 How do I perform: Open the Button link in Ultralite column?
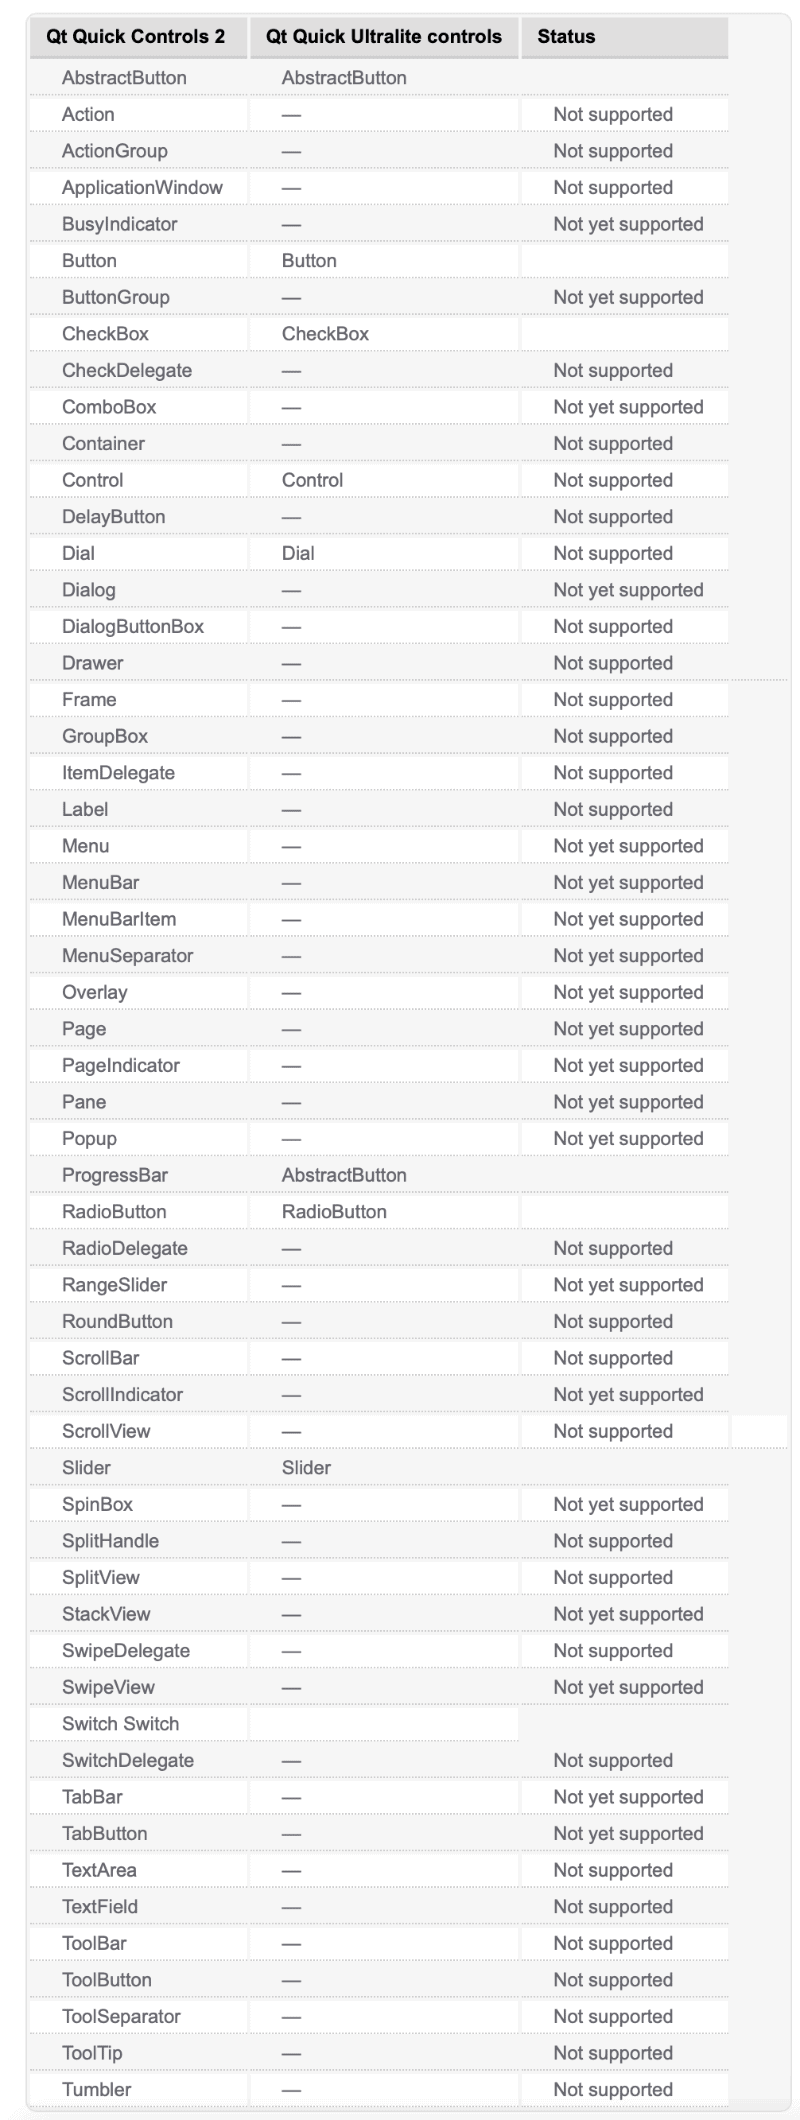[x=309, y=261]
